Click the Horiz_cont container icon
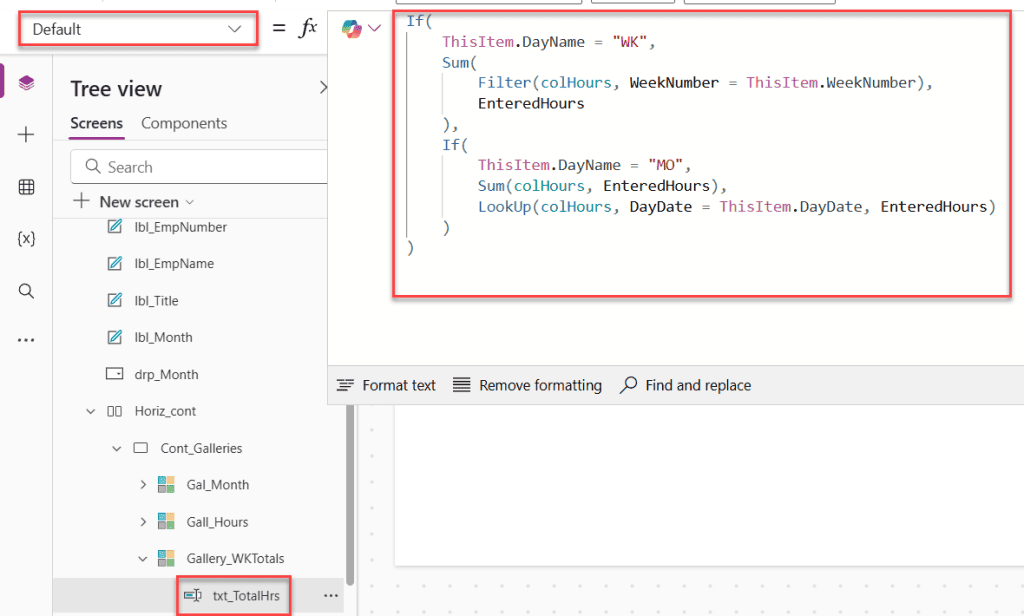This screenshot has width=1024, height=616. click(x=114, y=412)
